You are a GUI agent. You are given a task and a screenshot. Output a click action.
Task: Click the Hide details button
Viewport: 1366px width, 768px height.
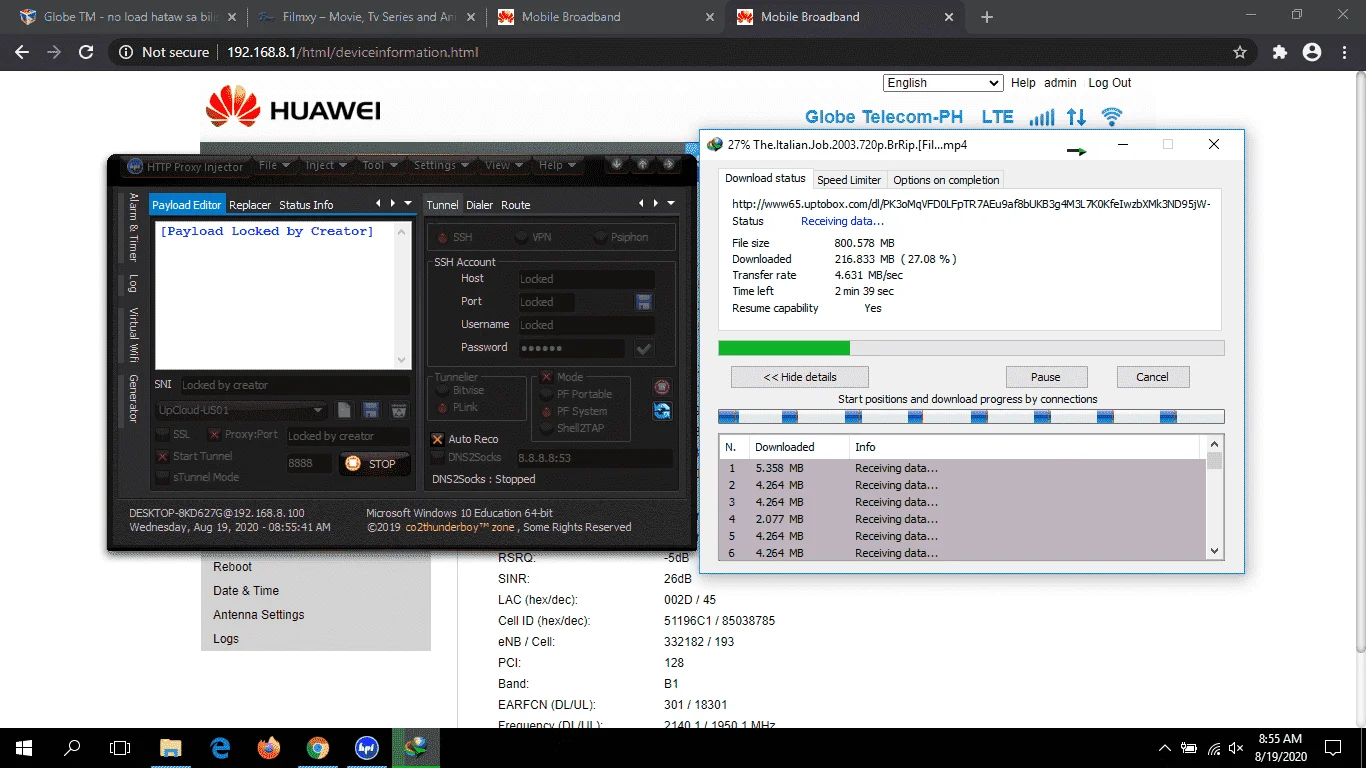point(800,377)
